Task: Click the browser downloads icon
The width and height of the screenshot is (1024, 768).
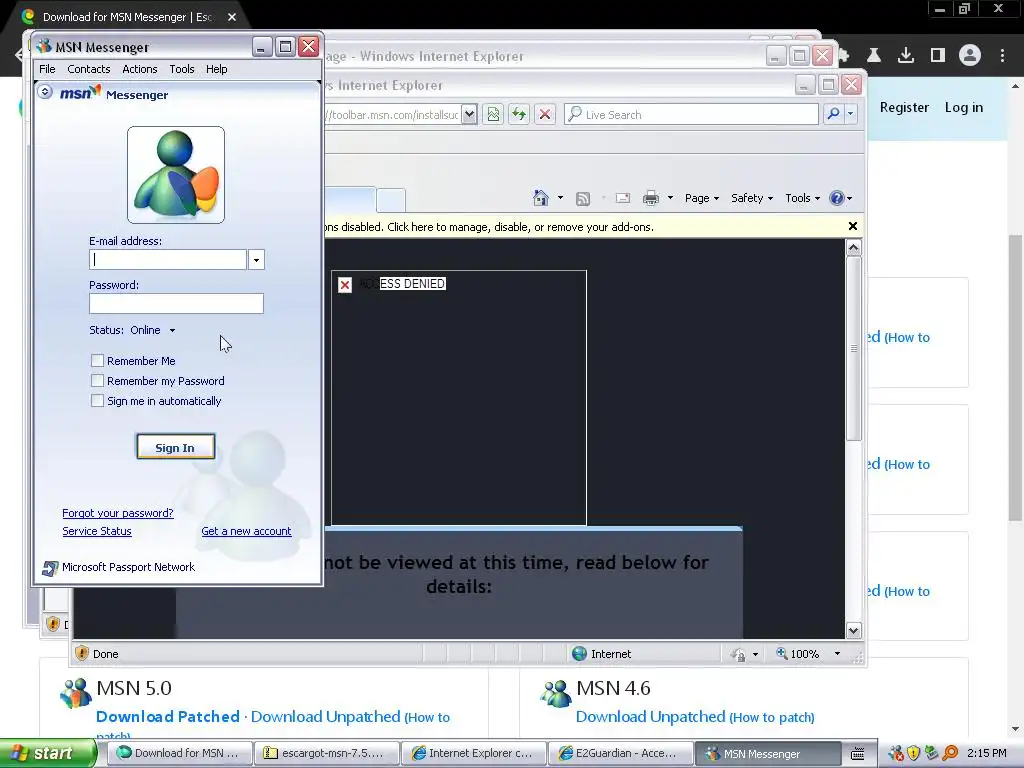Action: (906, 56)
